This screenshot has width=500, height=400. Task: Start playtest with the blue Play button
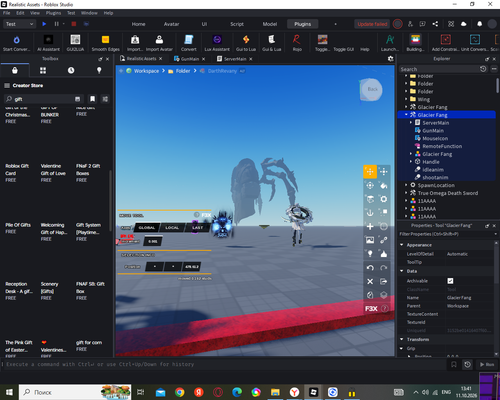click(44, 24)
